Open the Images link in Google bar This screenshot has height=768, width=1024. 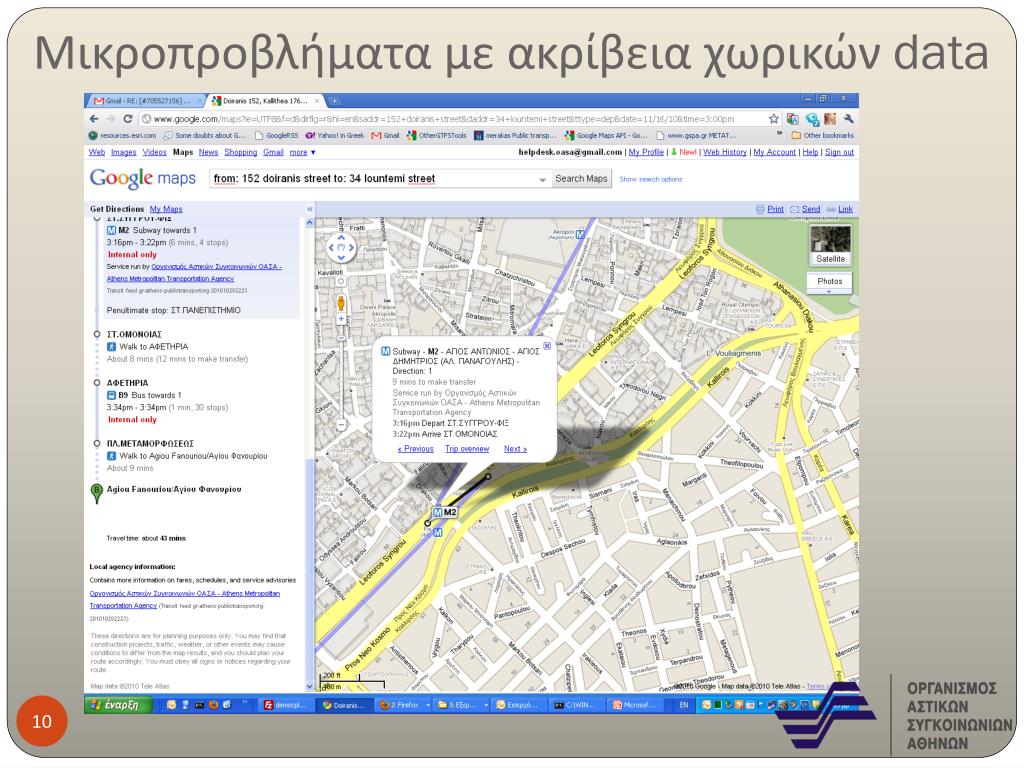(123, 152)
